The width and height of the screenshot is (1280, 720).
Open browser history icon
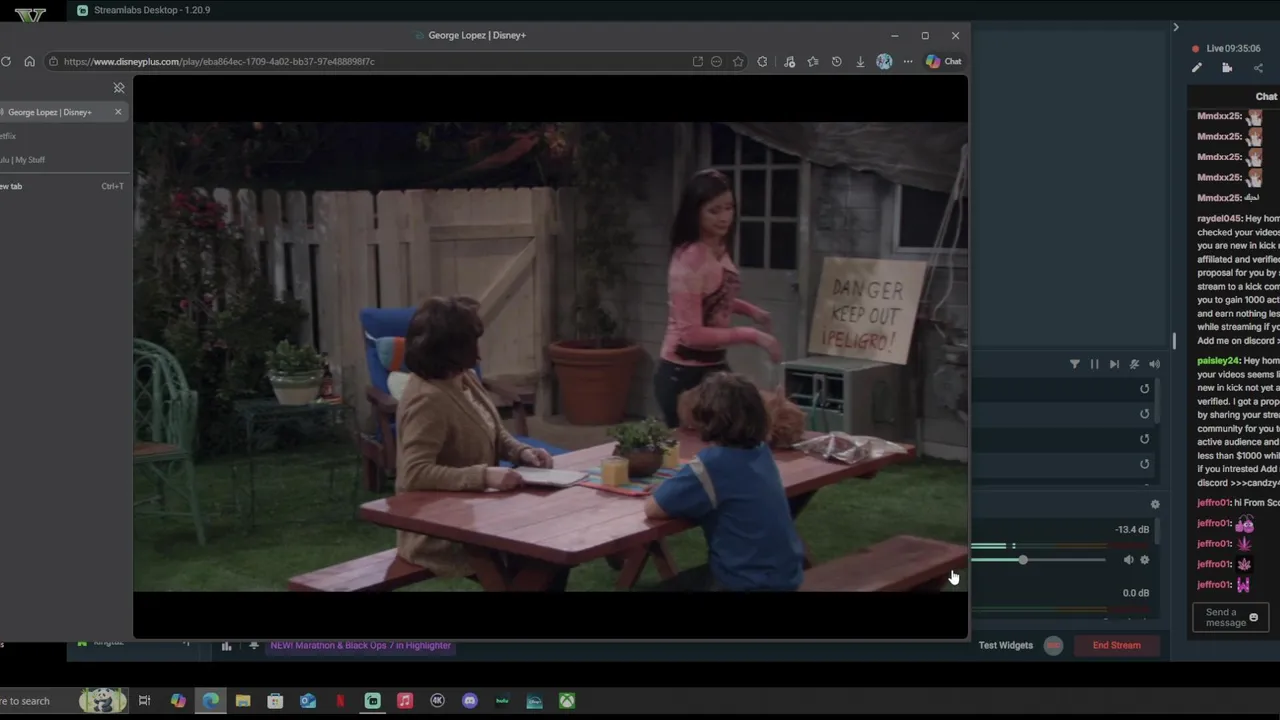pos(836,61)
